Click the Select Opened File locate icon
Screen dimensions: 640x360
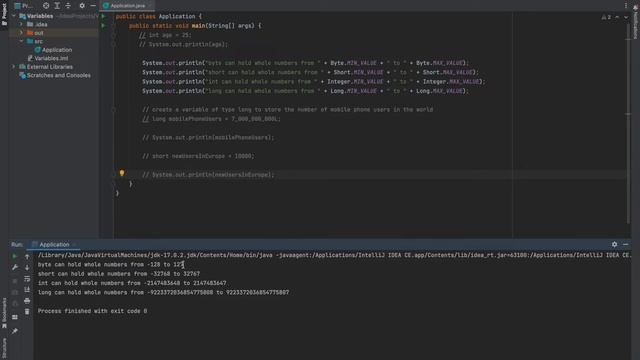(x=46, y=6)
